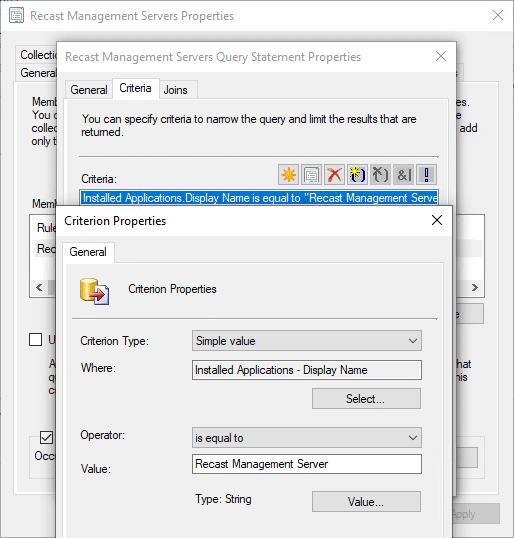Select the highlighted Installed Applications.Display Name criterion row

click(259, 198)
